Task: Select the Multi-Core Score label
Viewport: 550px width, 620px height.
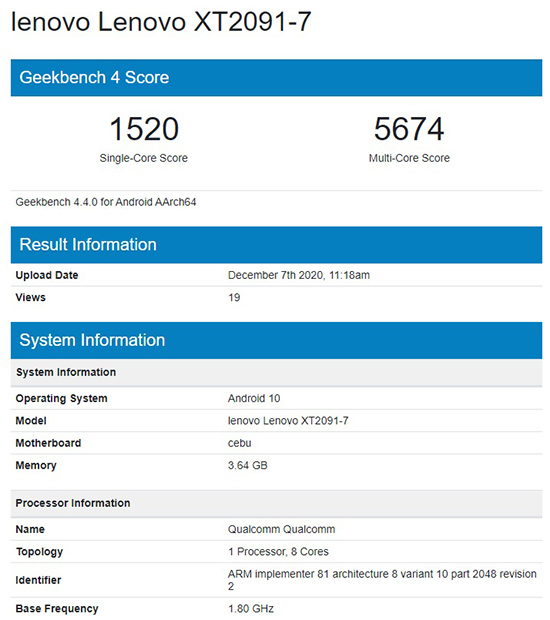Action: click(409, 158)
